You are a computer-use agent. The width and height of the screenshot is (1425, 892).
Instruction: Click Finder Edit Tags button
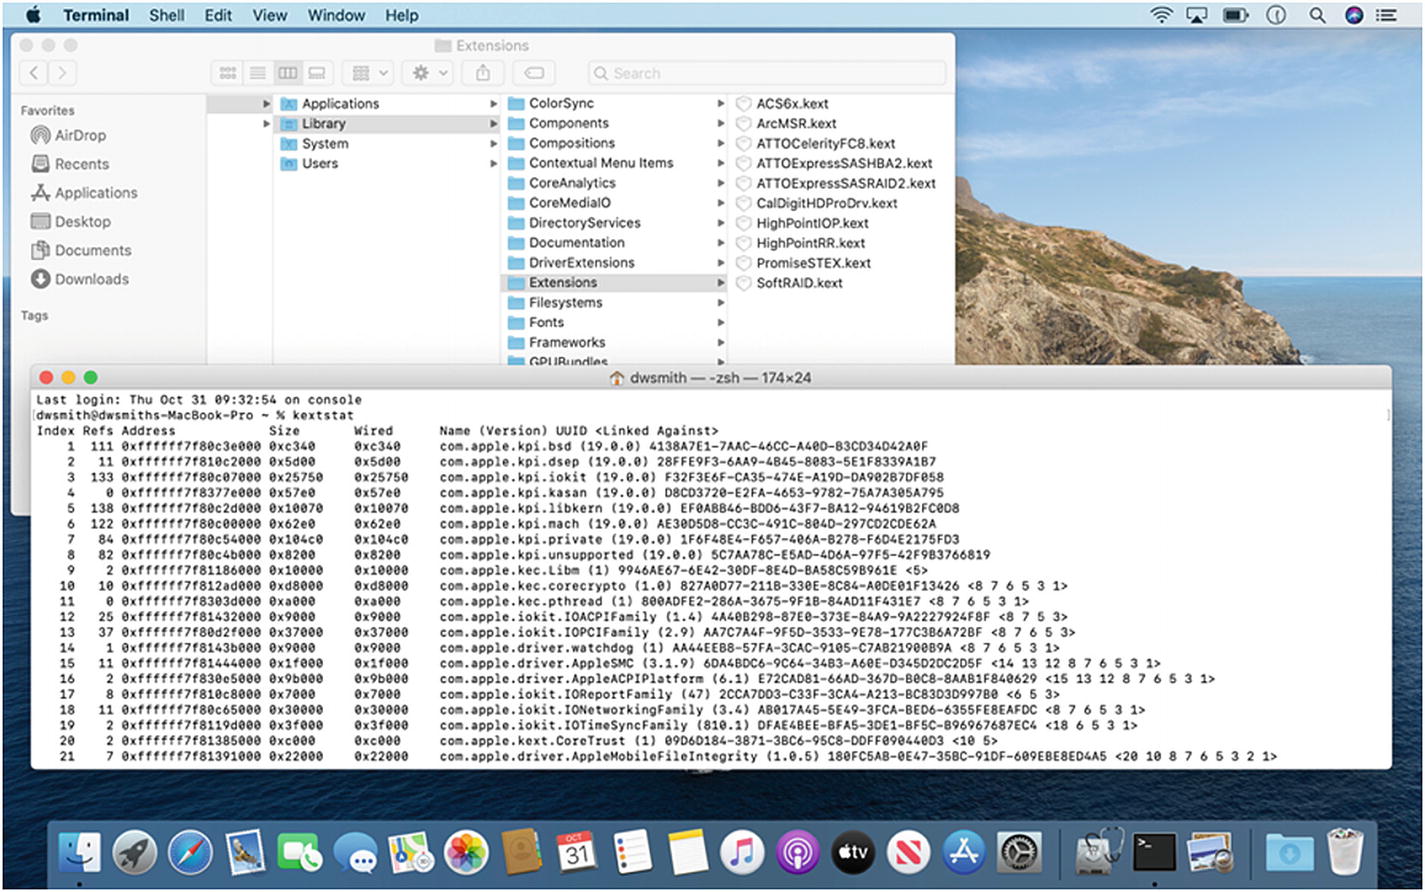pyautogui.click(x=535, y=73)
